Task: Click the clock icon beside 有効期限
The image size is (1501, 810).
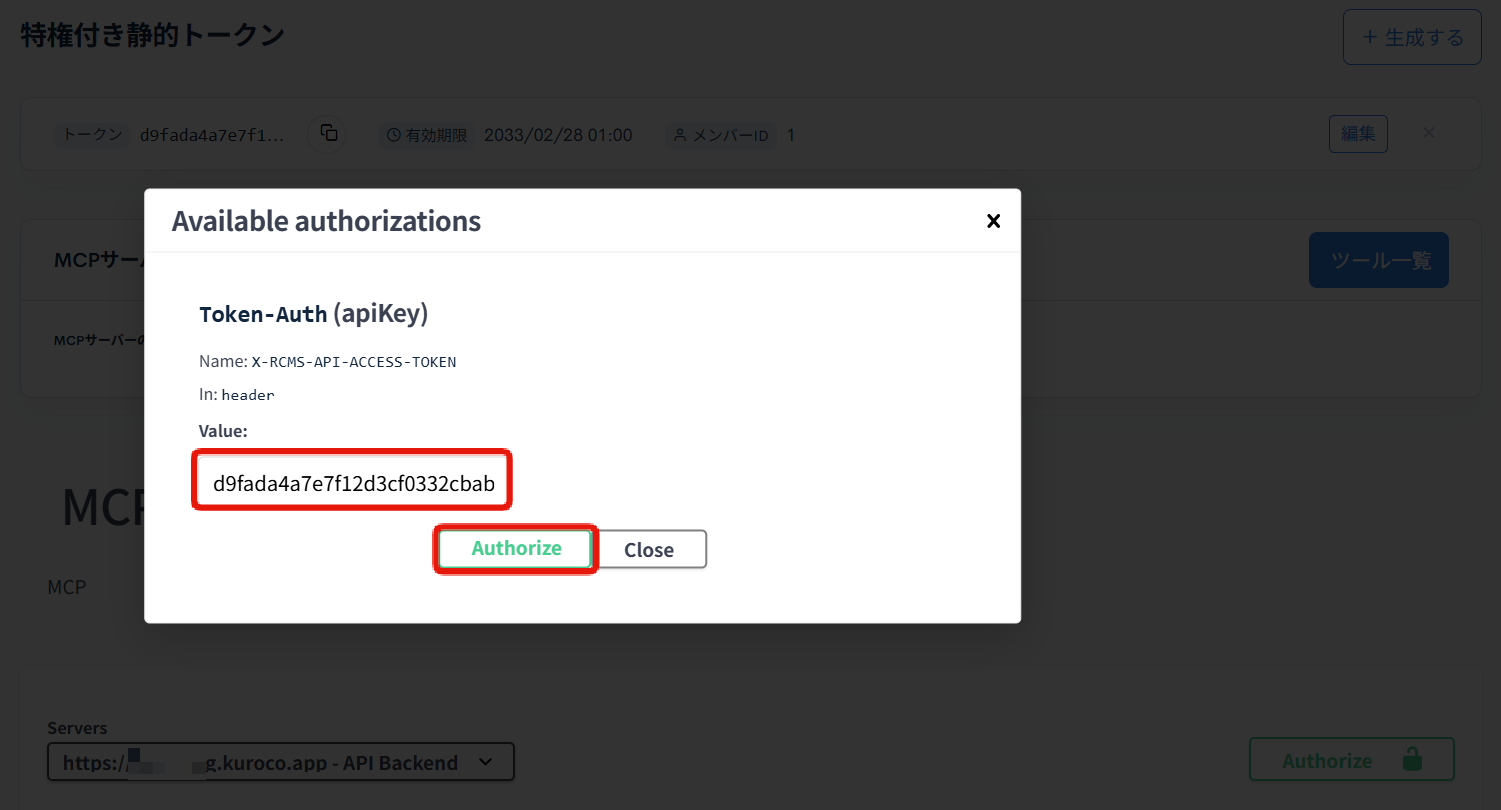Action: [x=394, y=134]
